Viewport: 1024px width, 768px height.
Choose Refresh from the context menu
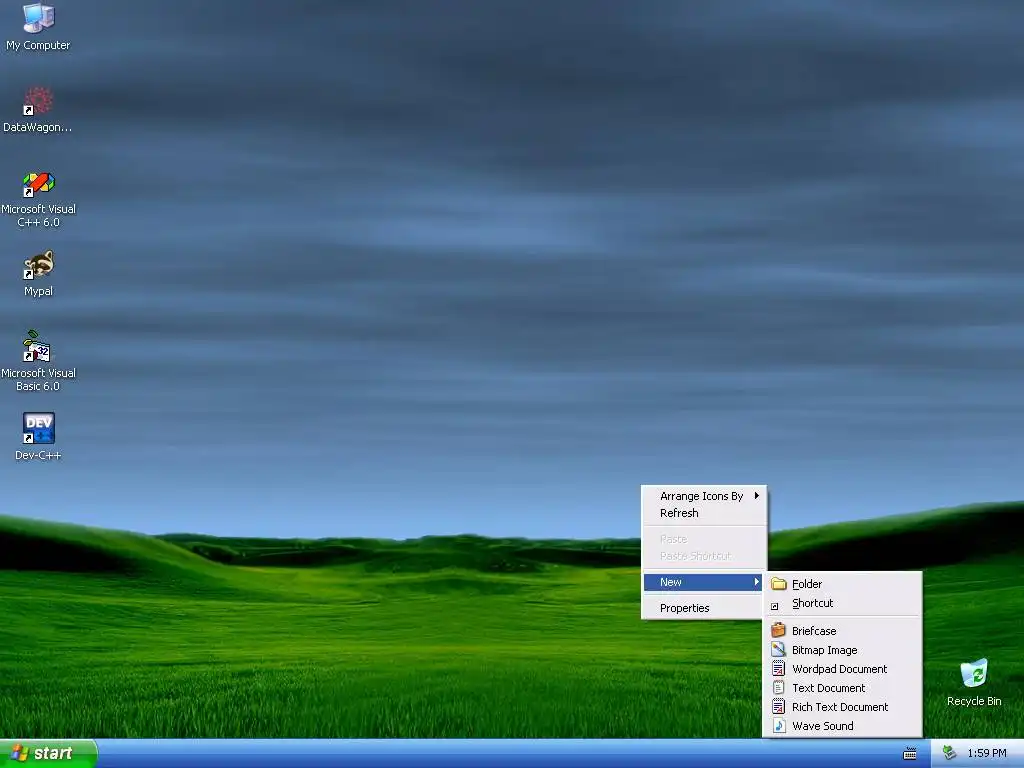pos(704,513)
